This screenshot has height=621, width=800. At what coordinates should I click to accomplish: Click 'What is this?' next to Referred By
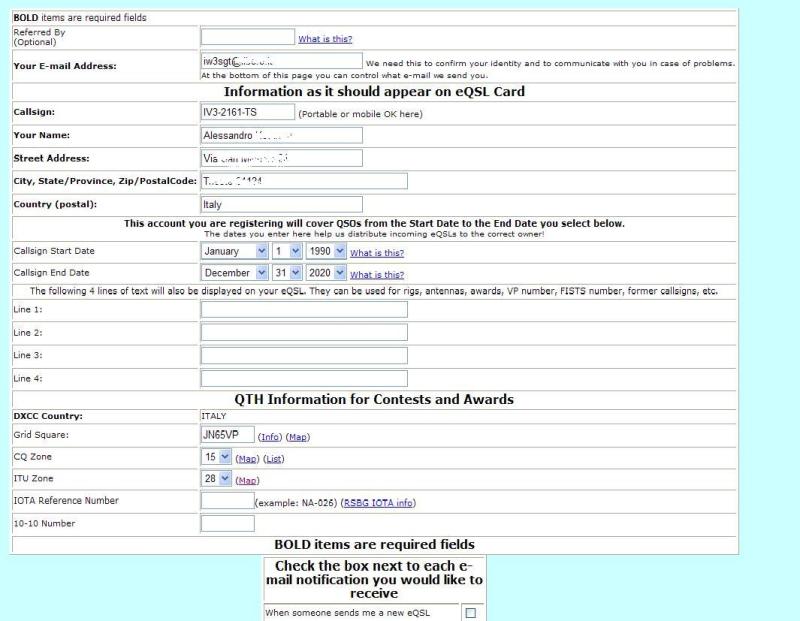point(325,39)
